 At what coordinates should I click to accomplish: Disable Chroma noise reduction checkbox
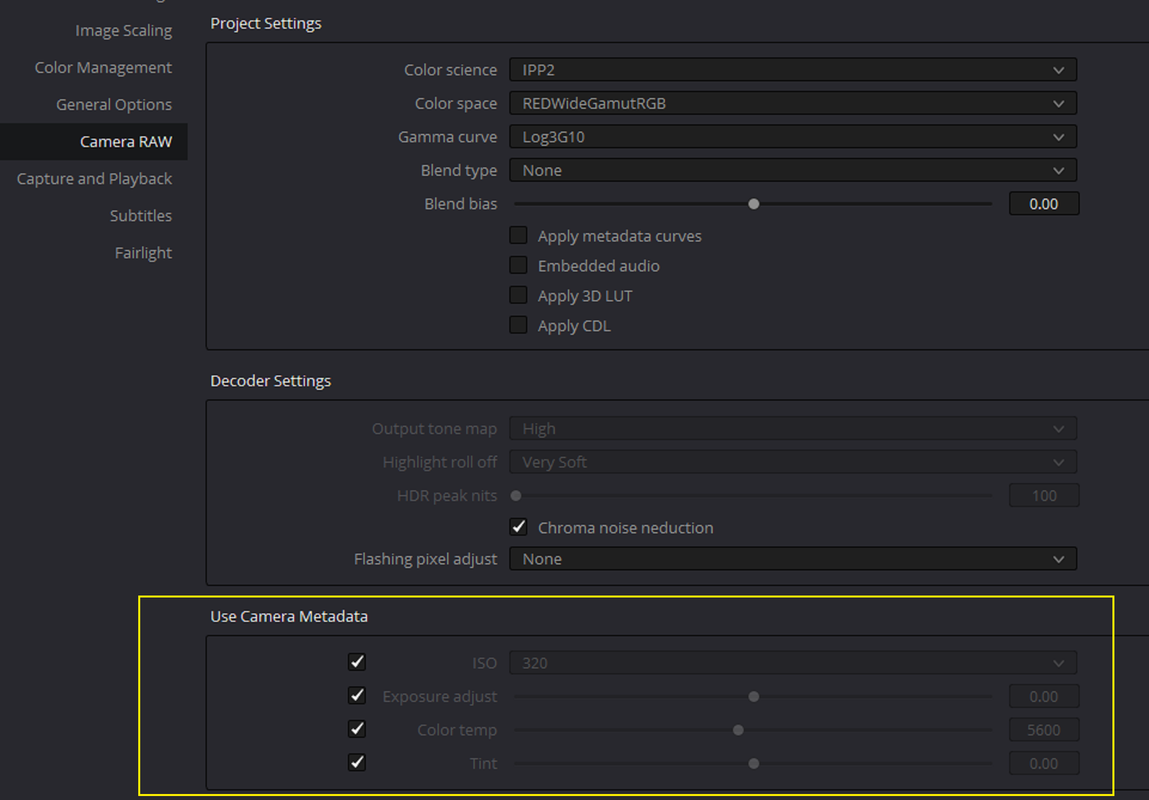[x=518, y=527]
